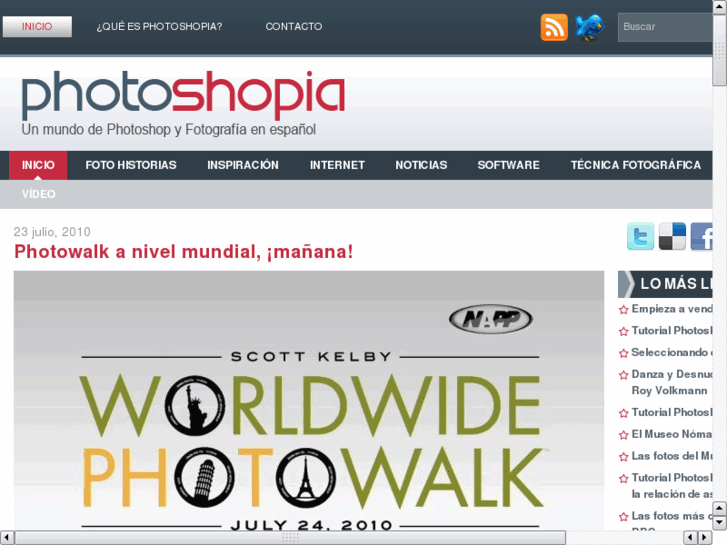Viewport: 727px width, 545px height.
Task: Share the post via the Facebook icon
Action: click(701, 236)
